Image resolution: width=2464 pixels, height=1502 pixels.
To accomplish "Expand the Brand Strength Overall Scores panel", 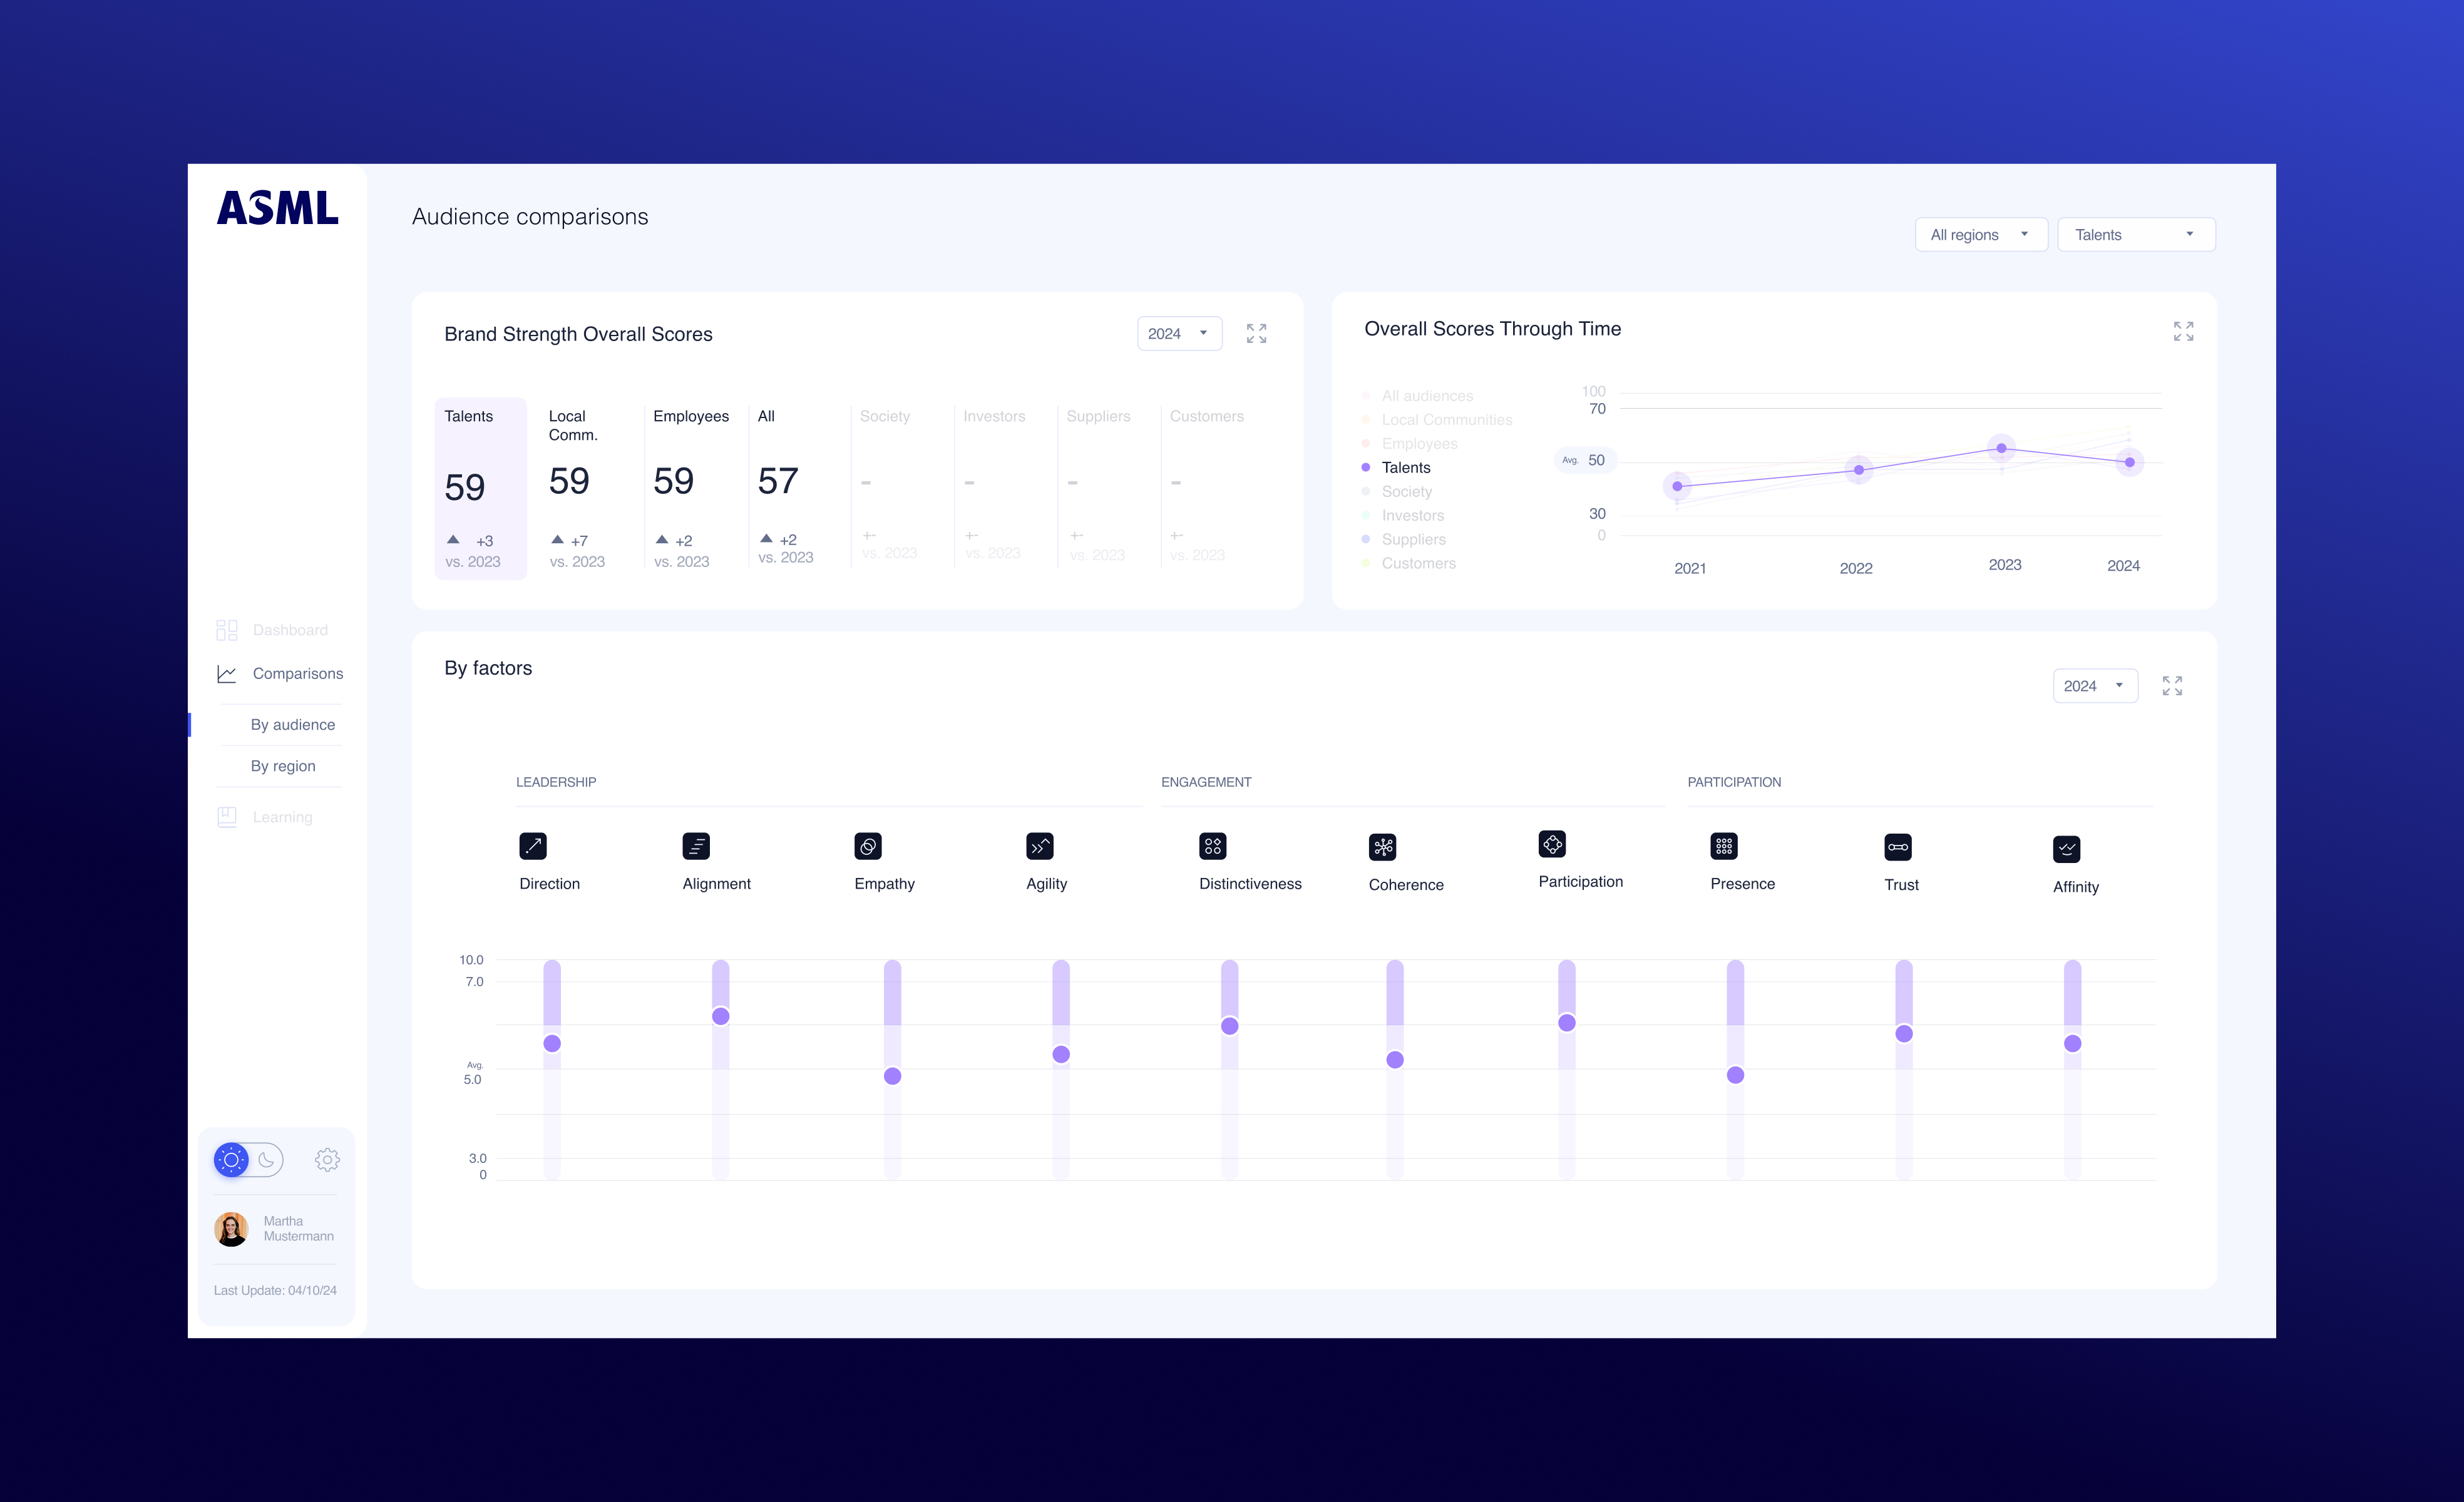I will point(1256,333).
